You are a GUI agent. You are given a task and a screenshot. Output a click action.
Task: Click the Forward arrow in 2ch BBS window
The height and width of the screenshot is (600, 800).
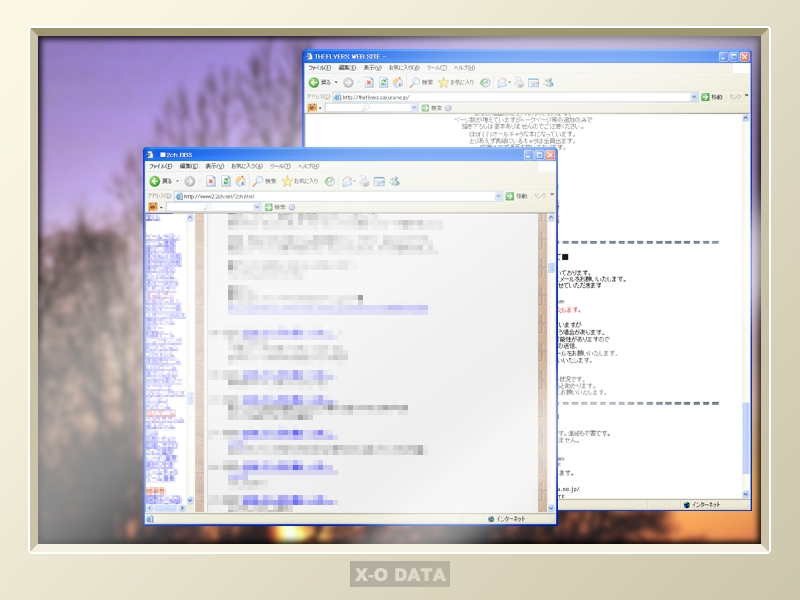click(x=189, y=181)
